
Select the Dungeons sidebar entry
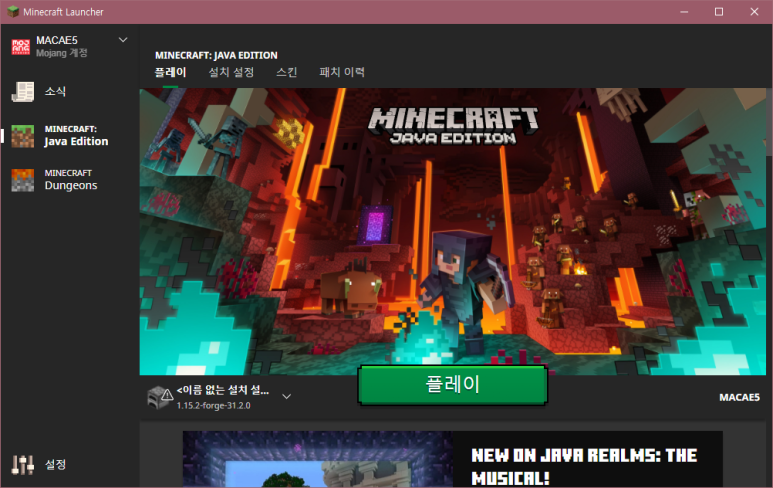pos(71,180)
